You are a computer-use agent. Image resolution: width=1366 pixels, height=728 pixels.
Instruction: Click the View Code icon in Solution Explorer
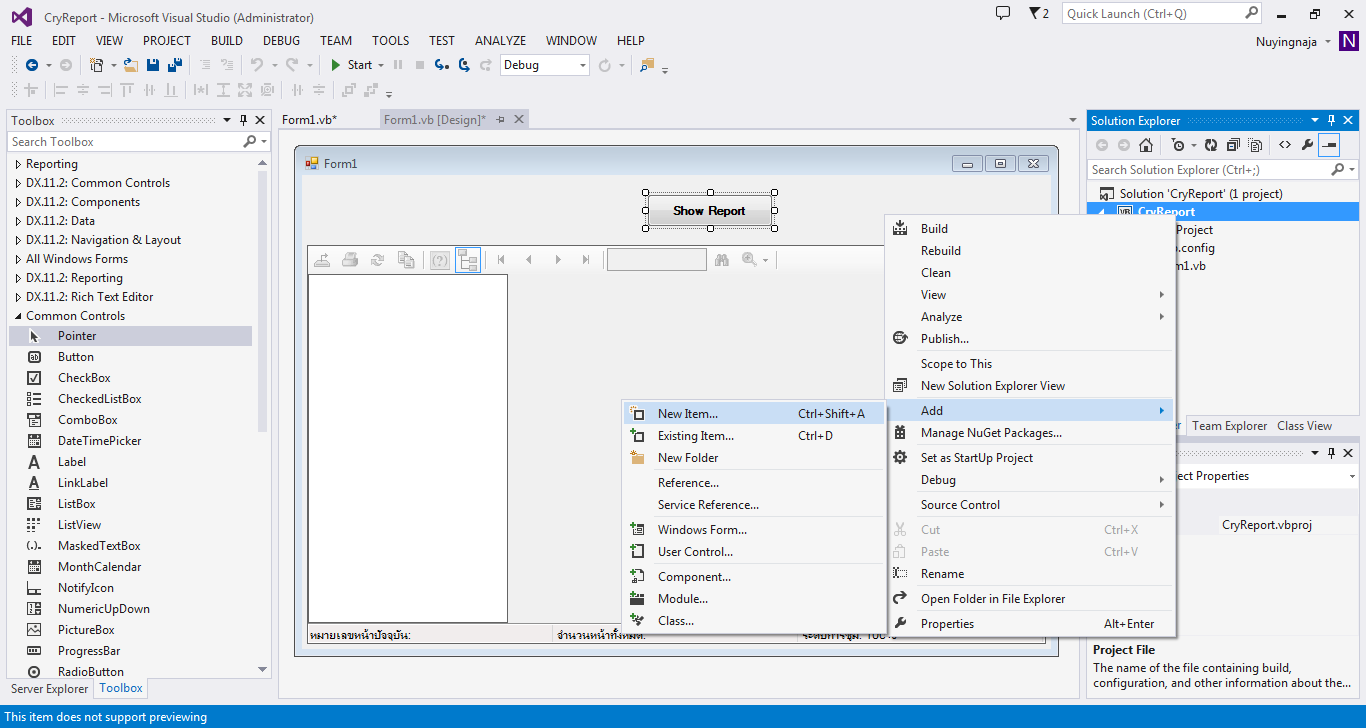(1285, 145)
